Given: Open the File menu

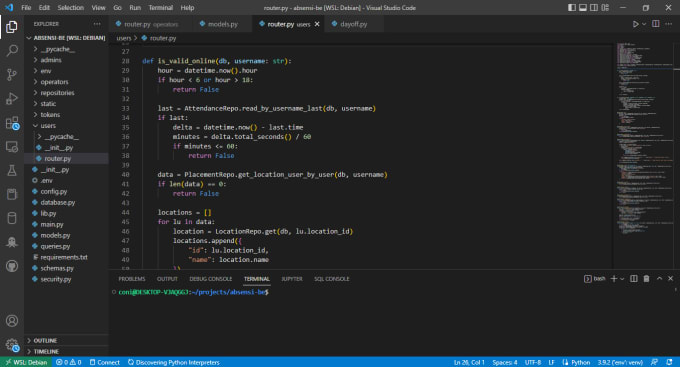Looking at the screenshot, I should click(26, 7).
